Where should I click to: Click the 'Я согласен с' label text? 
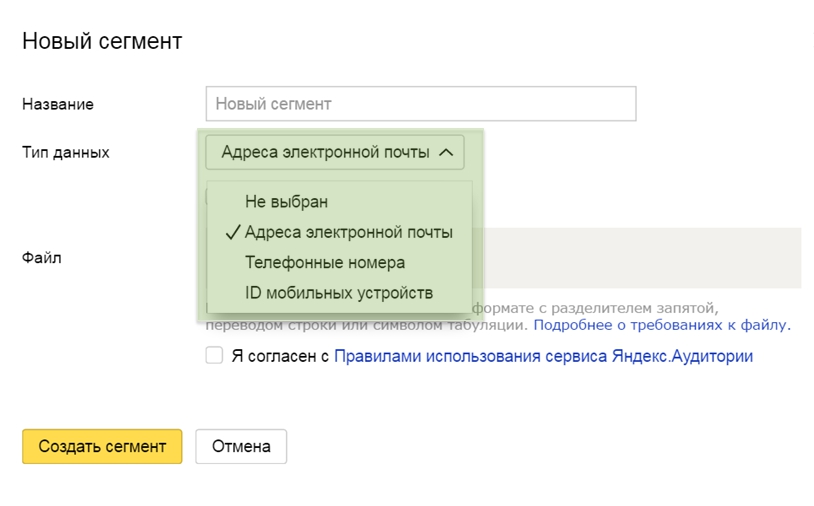(280, 356)
